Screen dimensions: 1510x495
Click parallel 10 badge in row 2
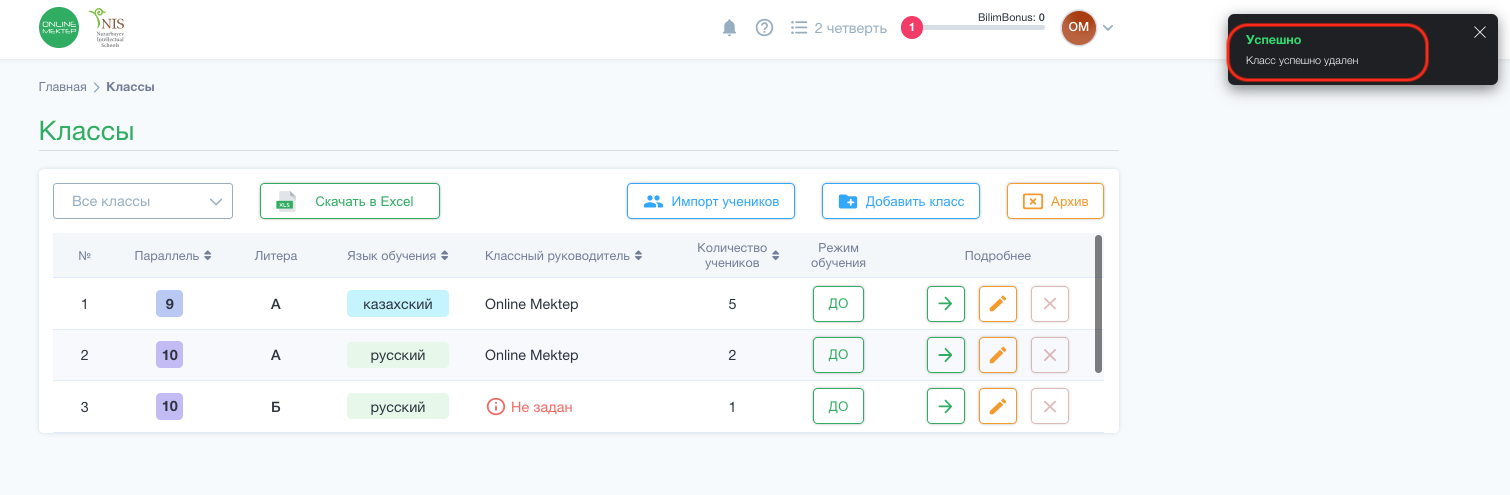pos(170,355)
